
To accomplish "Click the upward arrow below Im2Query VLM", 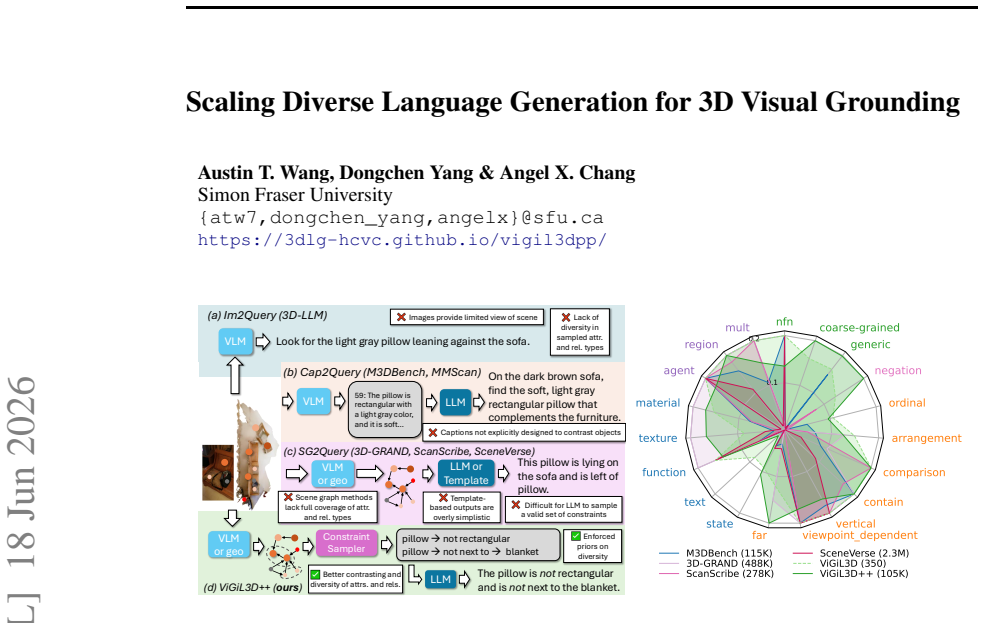I will pos(235,375).
